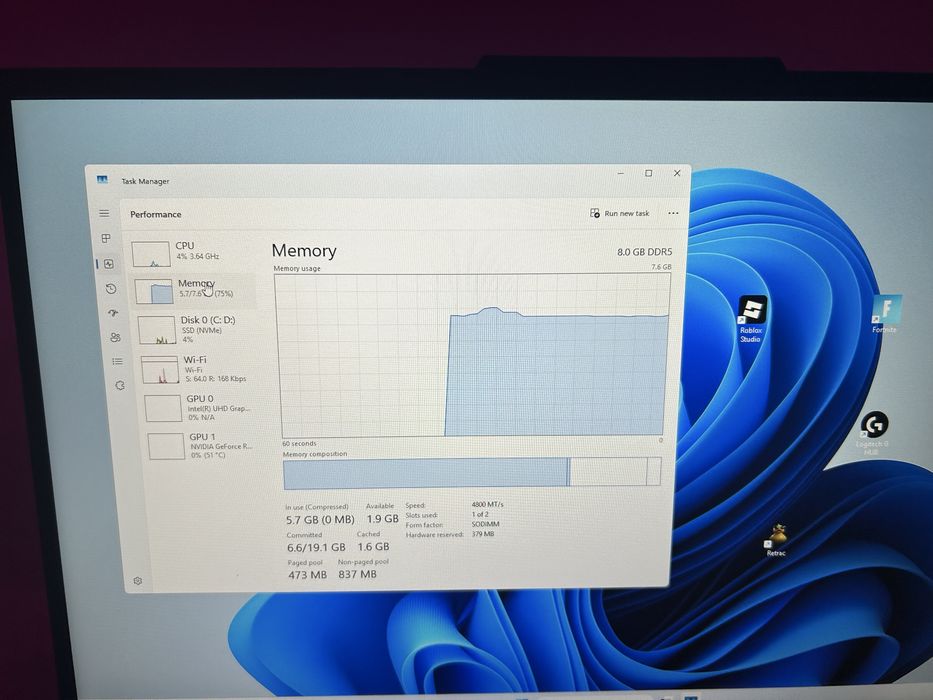The image size is (933, 700).
Task: Minimize the Task Manager window
Action: point(621,173)
